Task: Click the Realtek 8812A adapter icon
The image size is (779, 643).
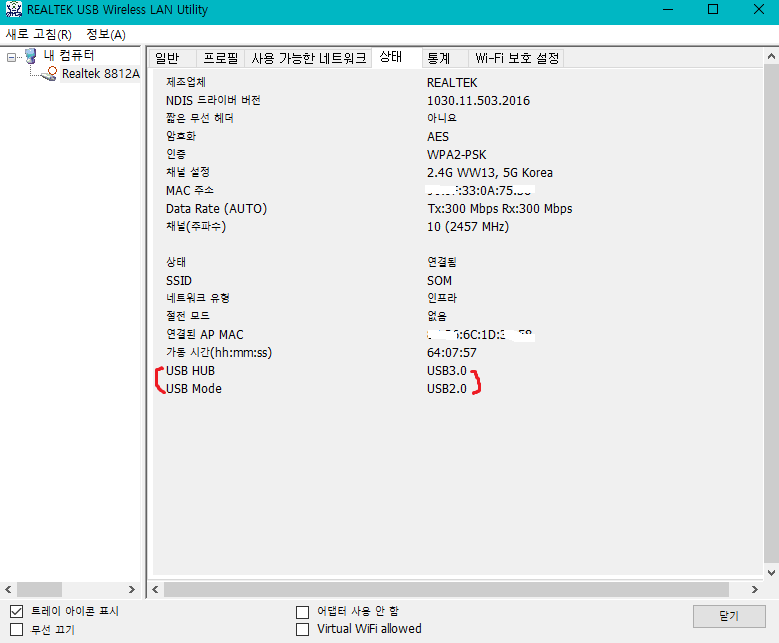Action: (49, 74)
